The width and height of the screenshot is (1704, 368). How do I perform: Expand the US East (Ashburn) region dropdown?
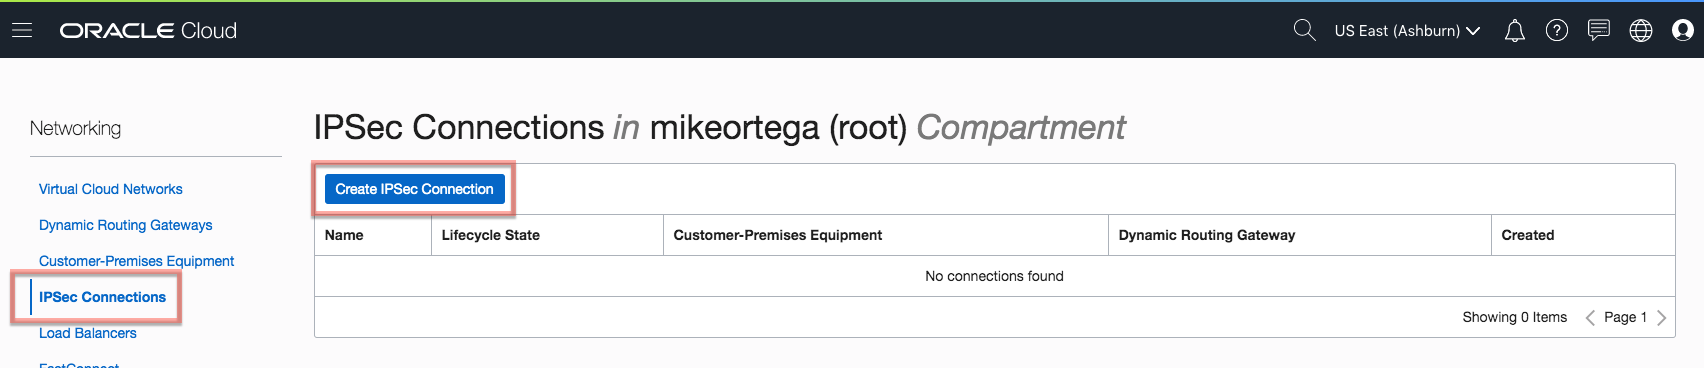click(x=1407, y=31)
